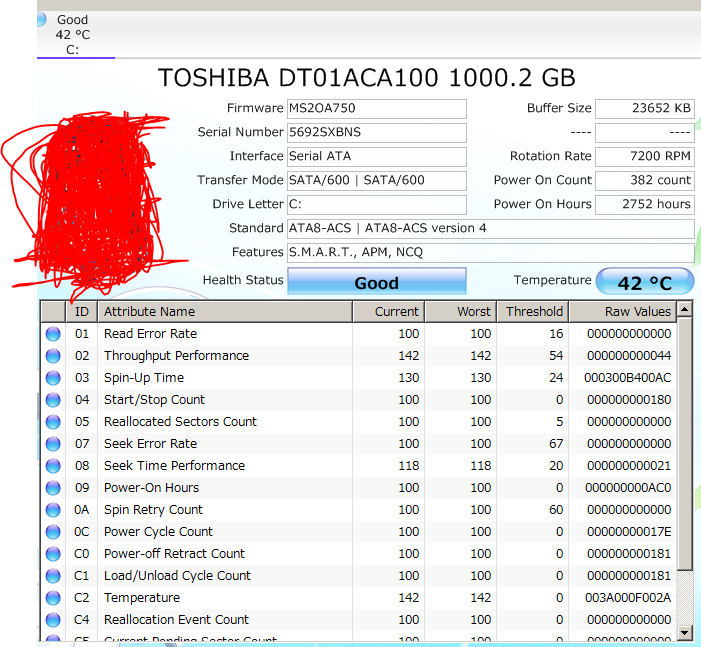Click status icon for Power-off Retract Count row
This screenshot has width=701, height=647.
(53, 554)
